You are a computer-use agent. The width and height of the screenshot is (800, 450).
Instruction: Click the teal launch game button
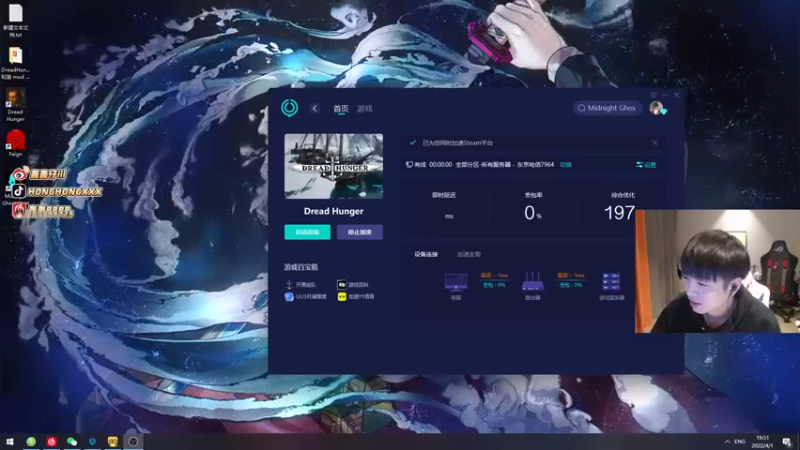[307, 232]
